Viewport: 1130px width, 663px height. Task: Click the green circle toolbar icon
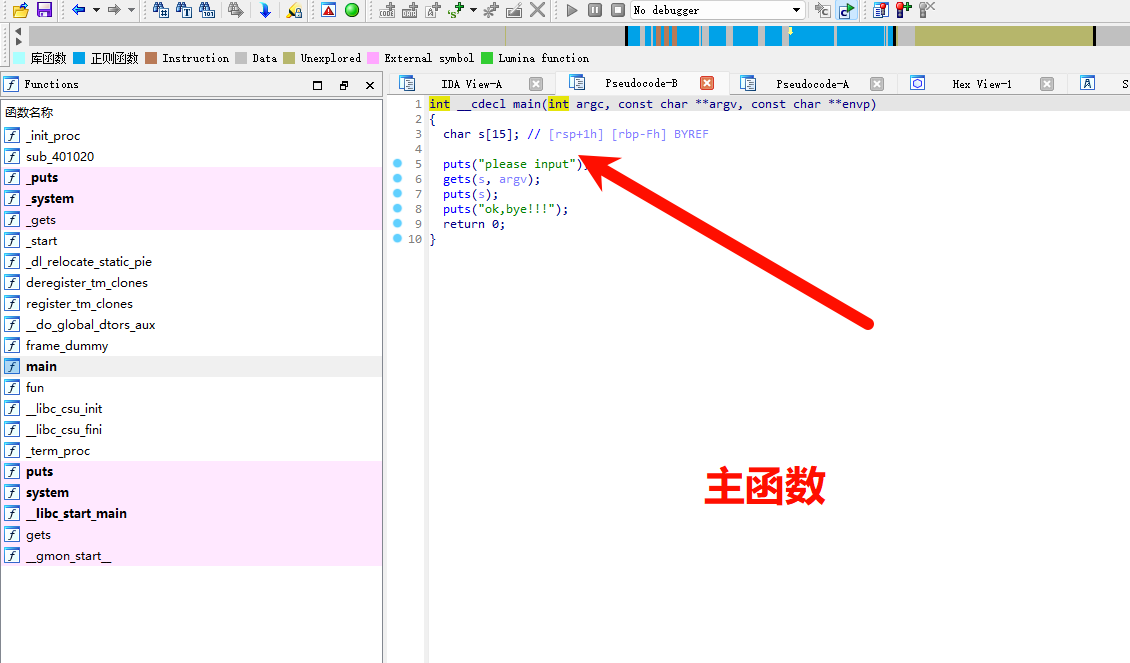[352, 10]
